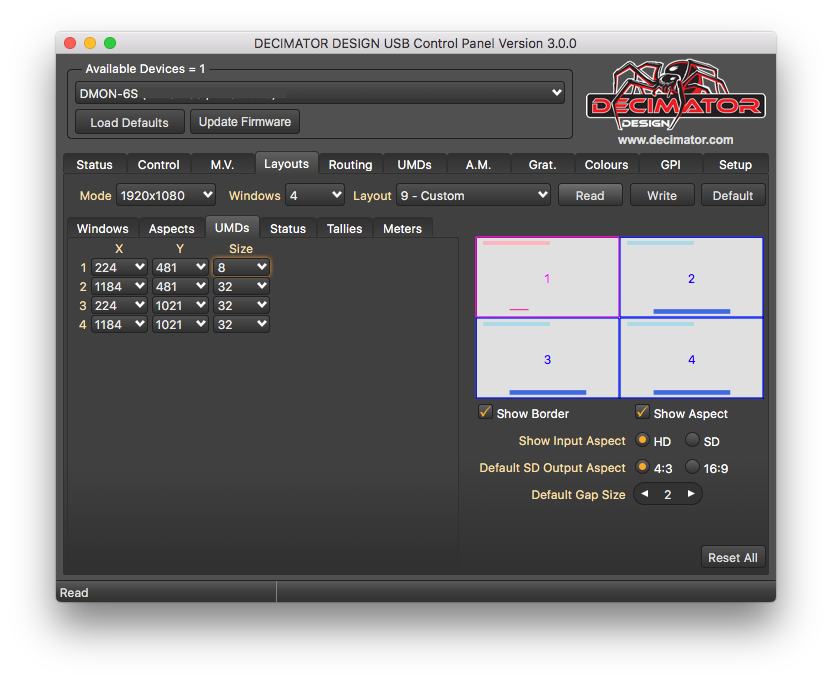Open row 4 Y dropdown showing 1021
This screenshot has height=682, width=832.
180,325
